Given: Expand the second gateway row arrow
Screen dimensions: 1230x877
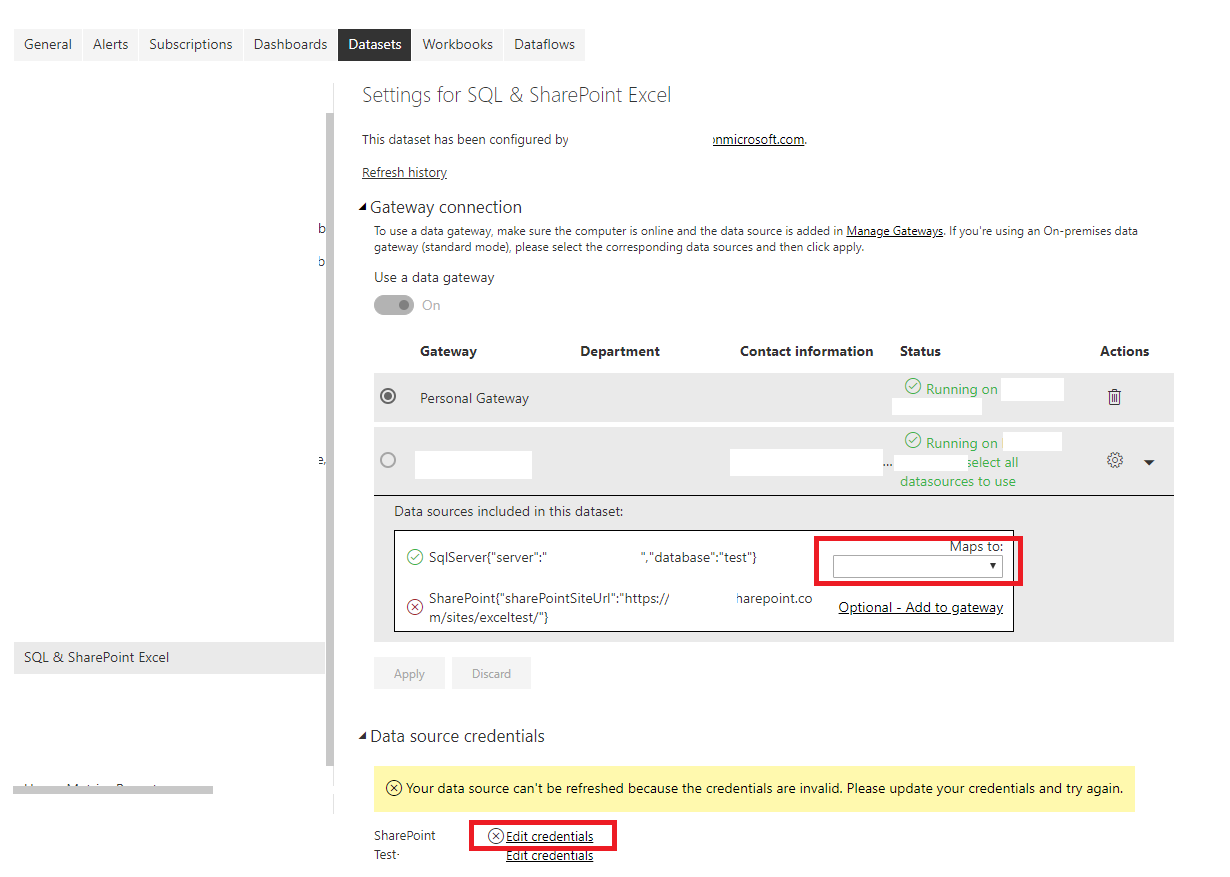Looking at the screenshot, I should coord(1149,462).
